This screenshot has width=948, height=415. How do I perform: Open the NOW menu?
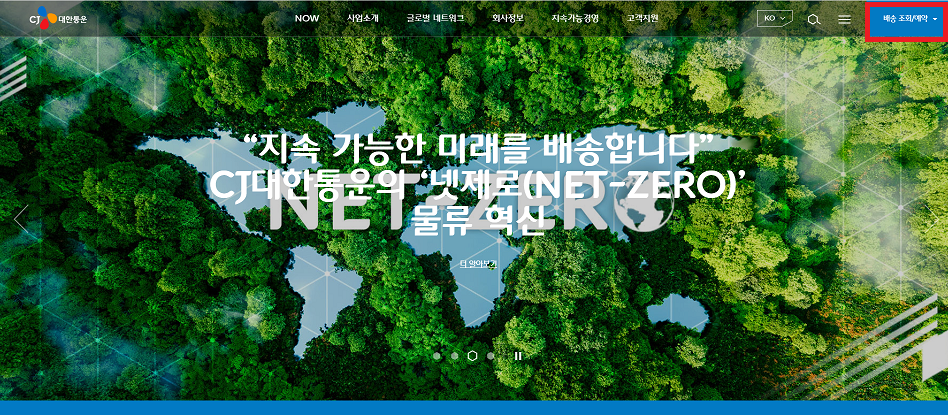pyautogui.click(x=307, y=18)
